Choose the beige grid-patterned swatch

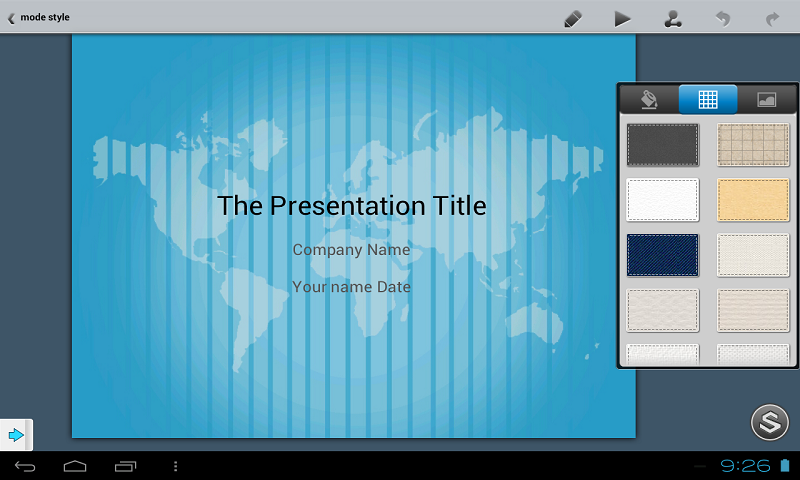coord(753,144)
